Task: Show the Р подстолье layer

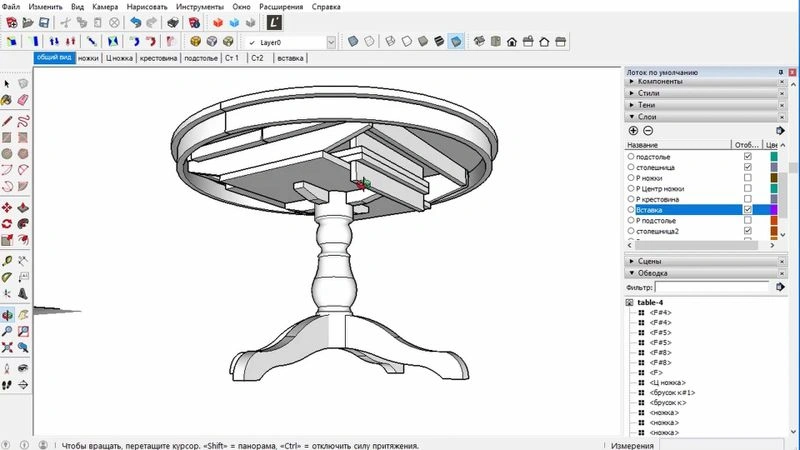Action: [747, 220]
